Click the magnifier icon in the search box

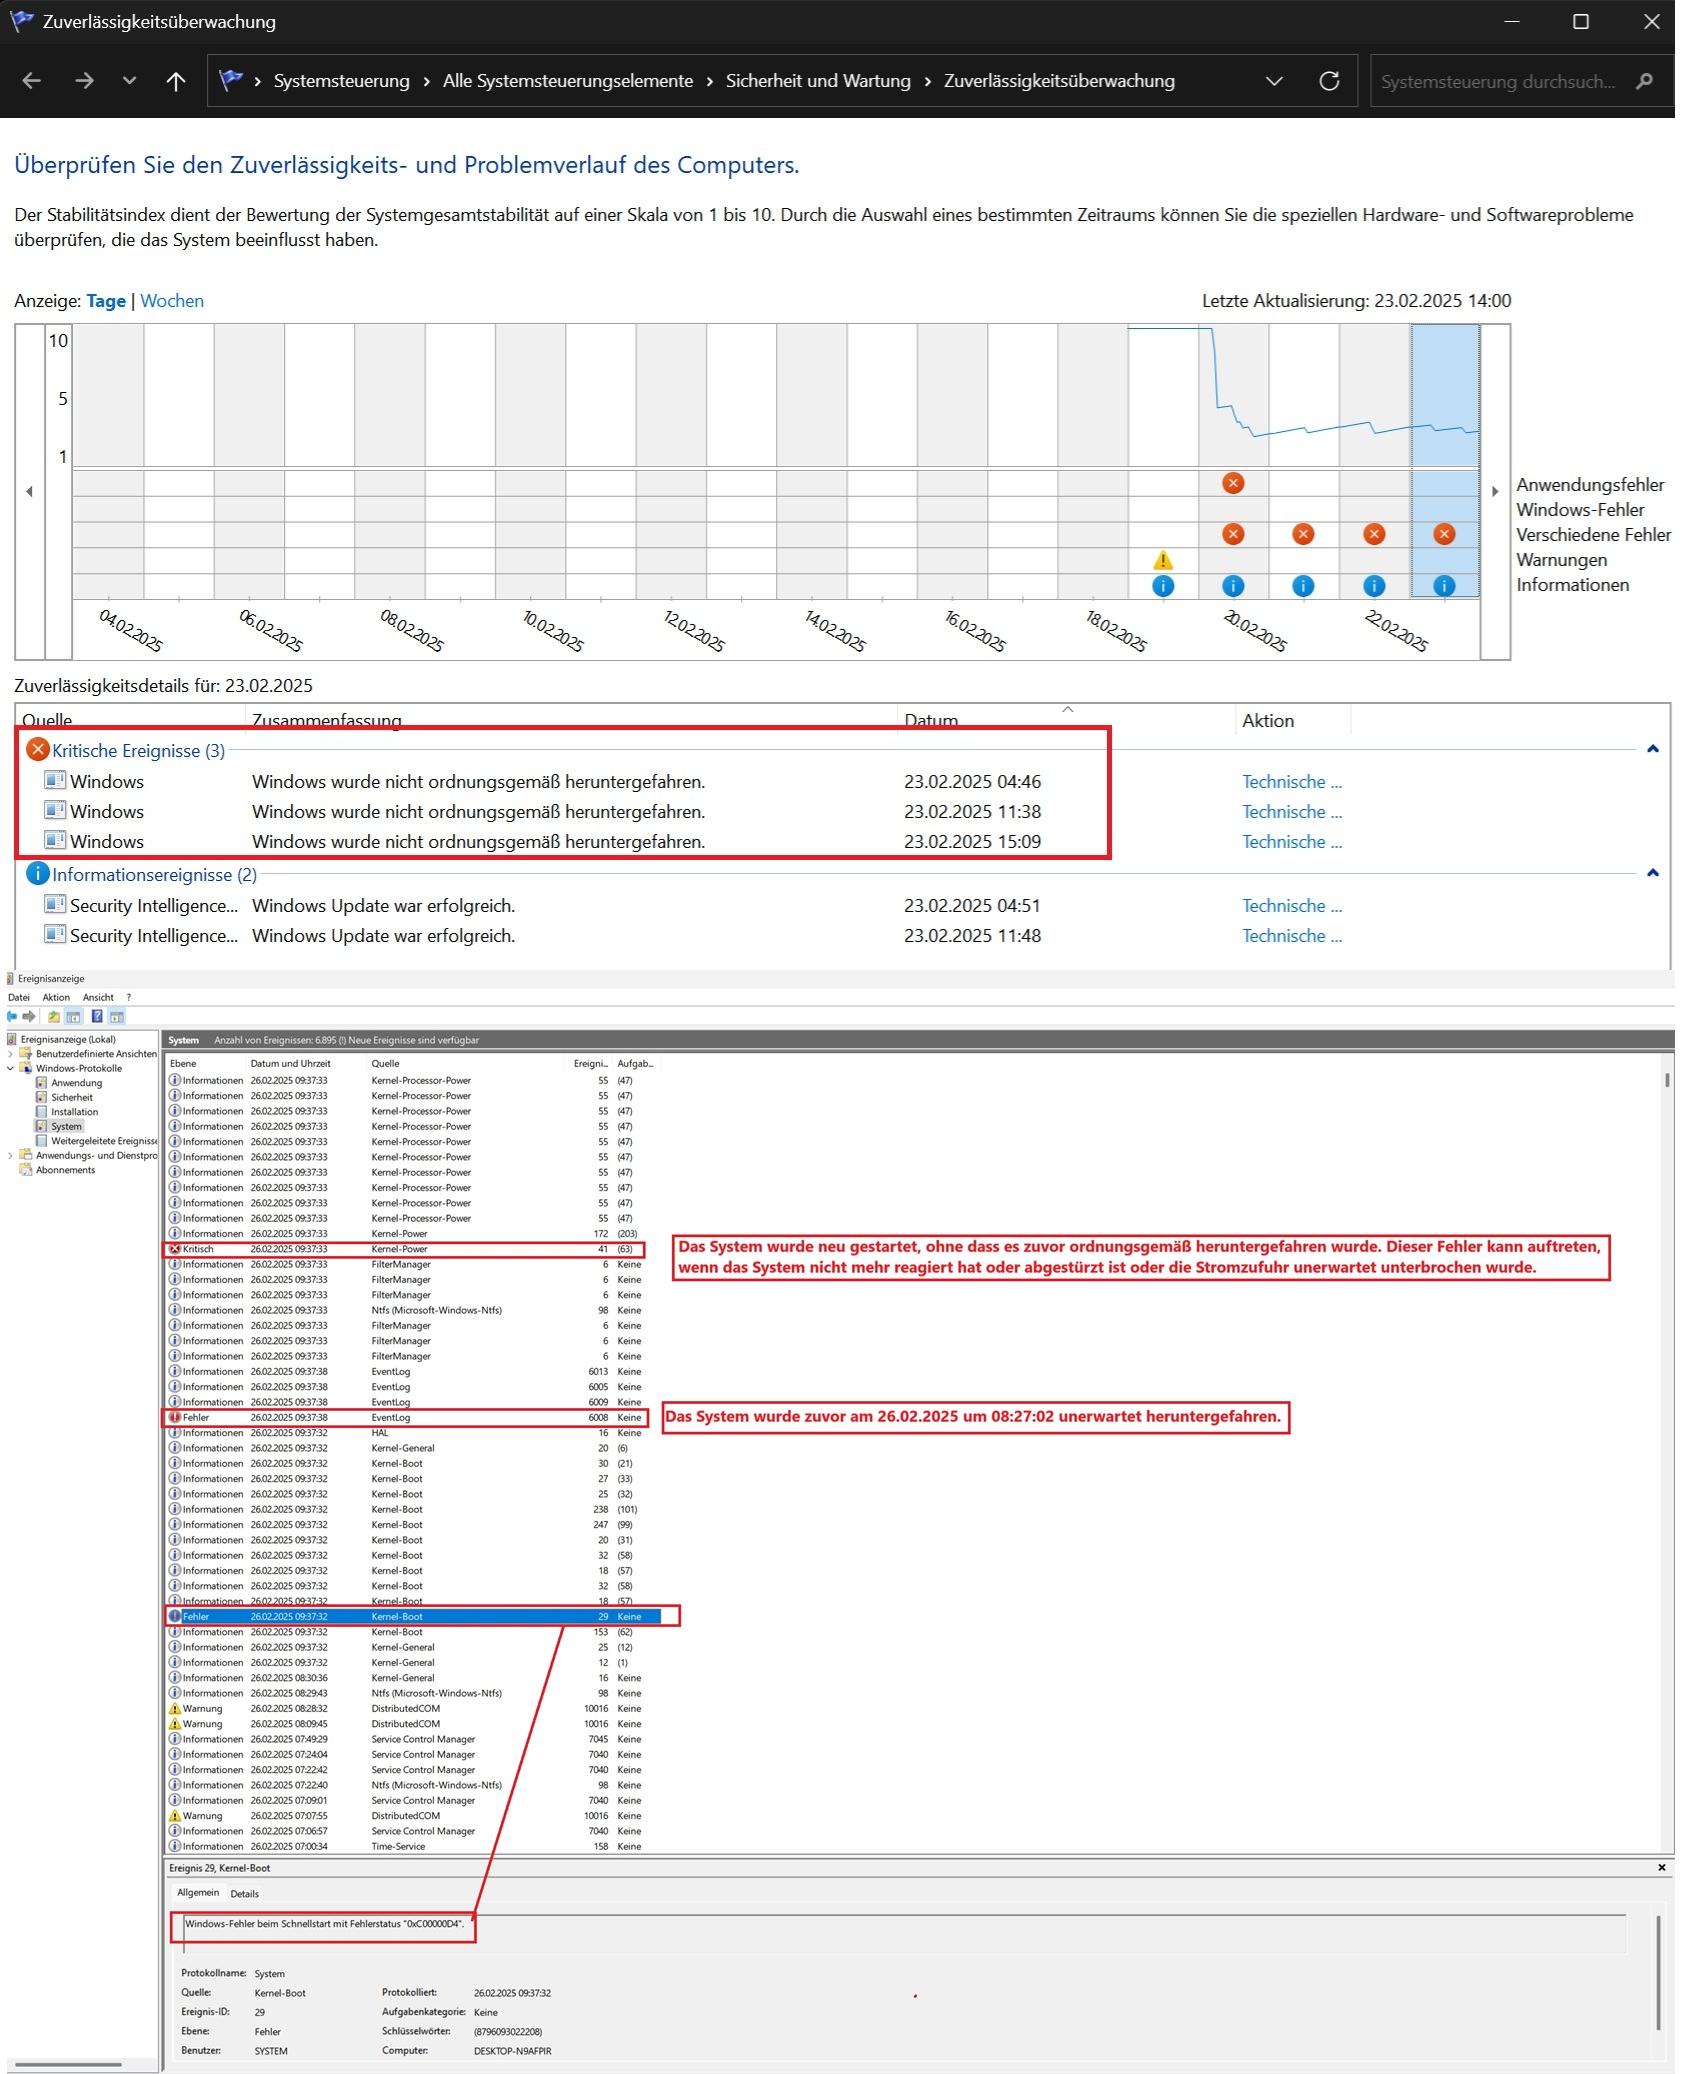(1644, 81)
